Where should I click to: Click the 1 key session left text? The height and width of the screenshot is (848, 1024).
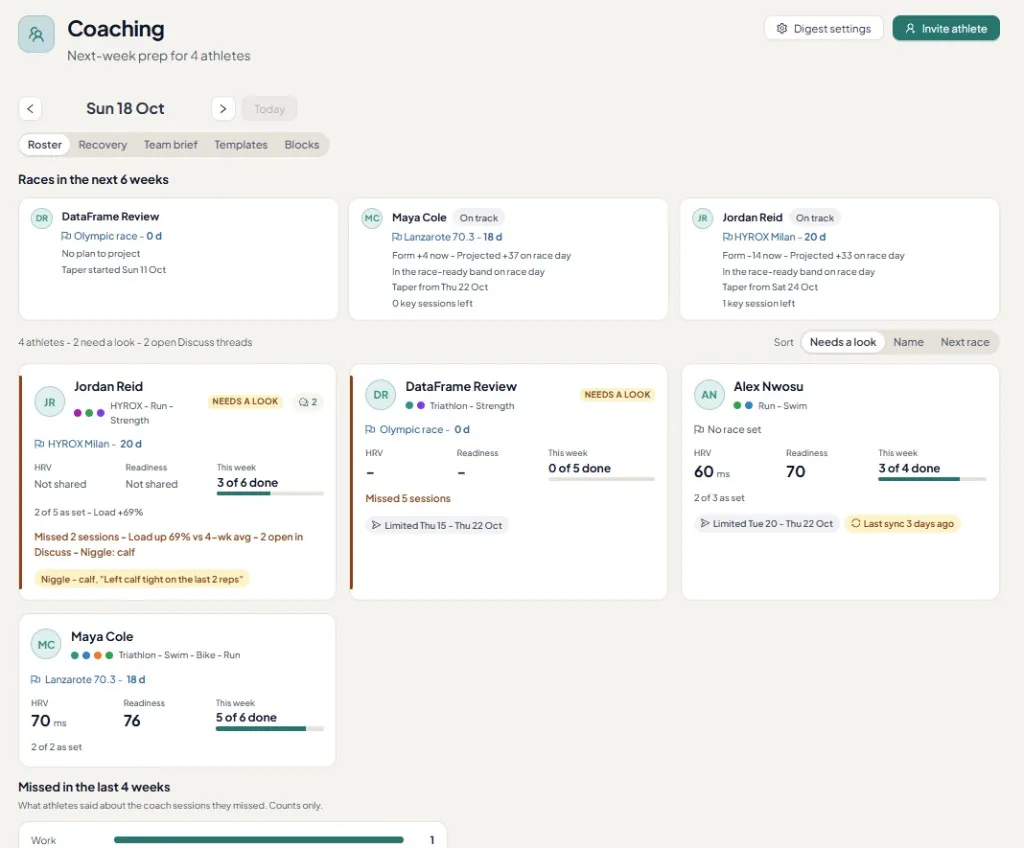coord(758,303)
